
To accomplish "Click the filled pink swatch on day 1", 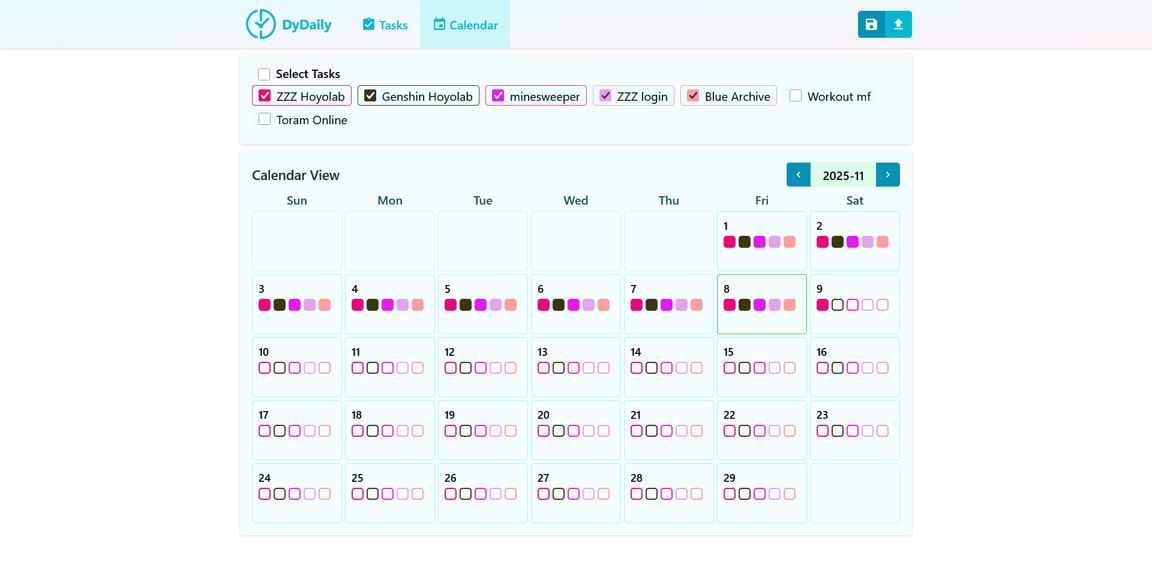I will pos(730,242).
